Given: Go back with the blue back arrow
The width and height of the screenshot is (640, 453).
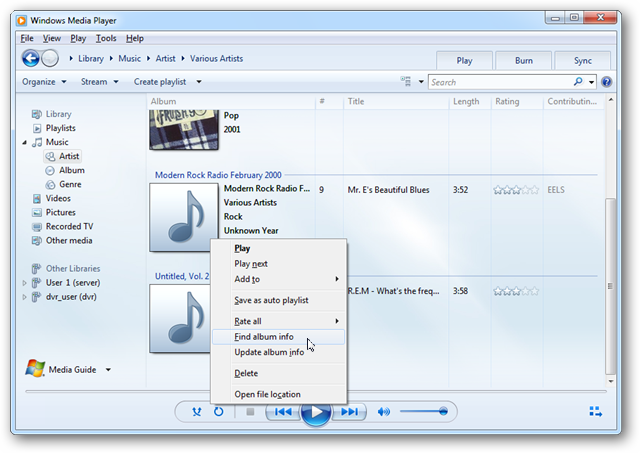Looking at the screenshot, I should click(x=31, y=58).
